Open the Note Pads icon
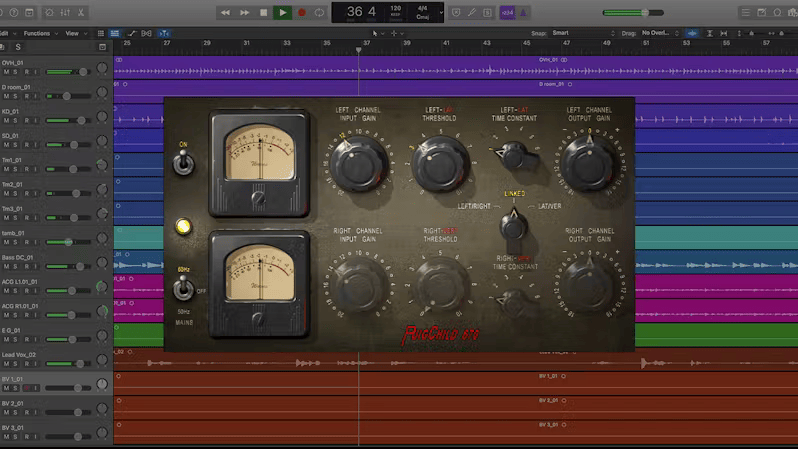 pyautogui.click(x=761, y=13)
